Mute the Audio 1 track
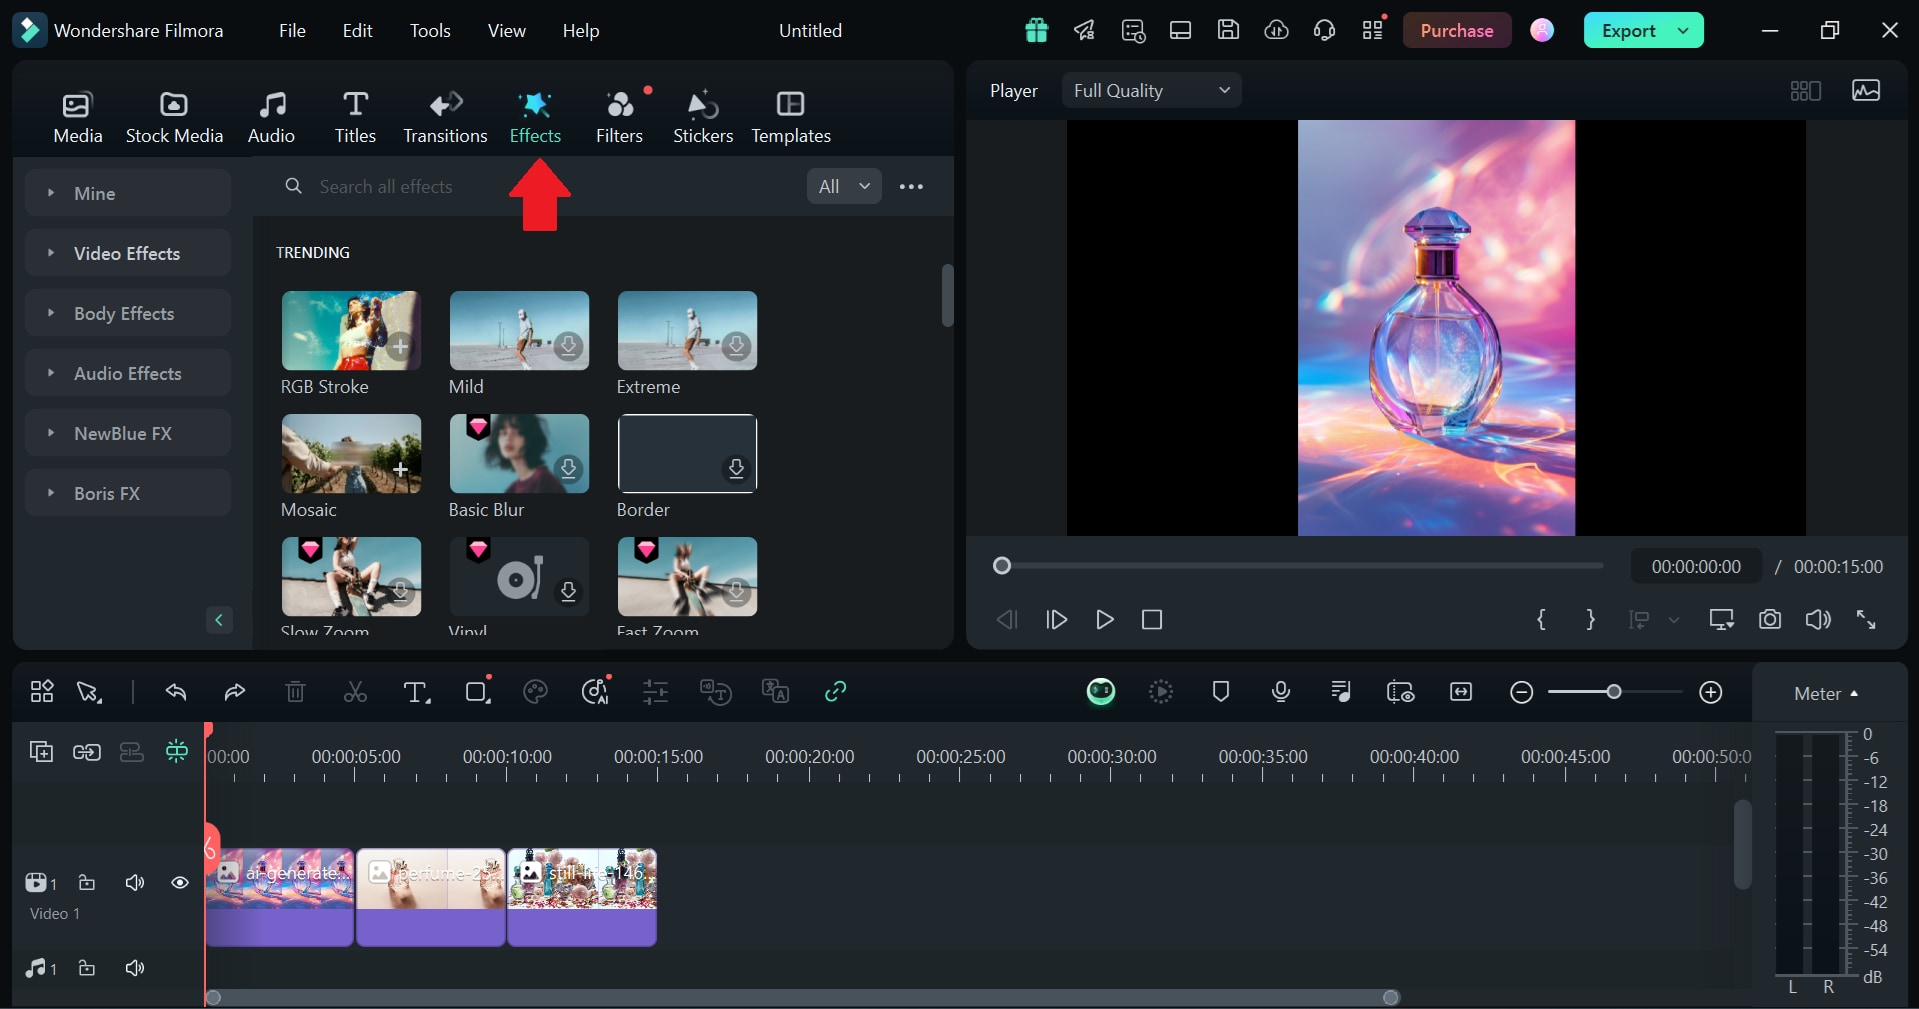The height and width of the screenshot is (1009, 1919). (135, 968)
